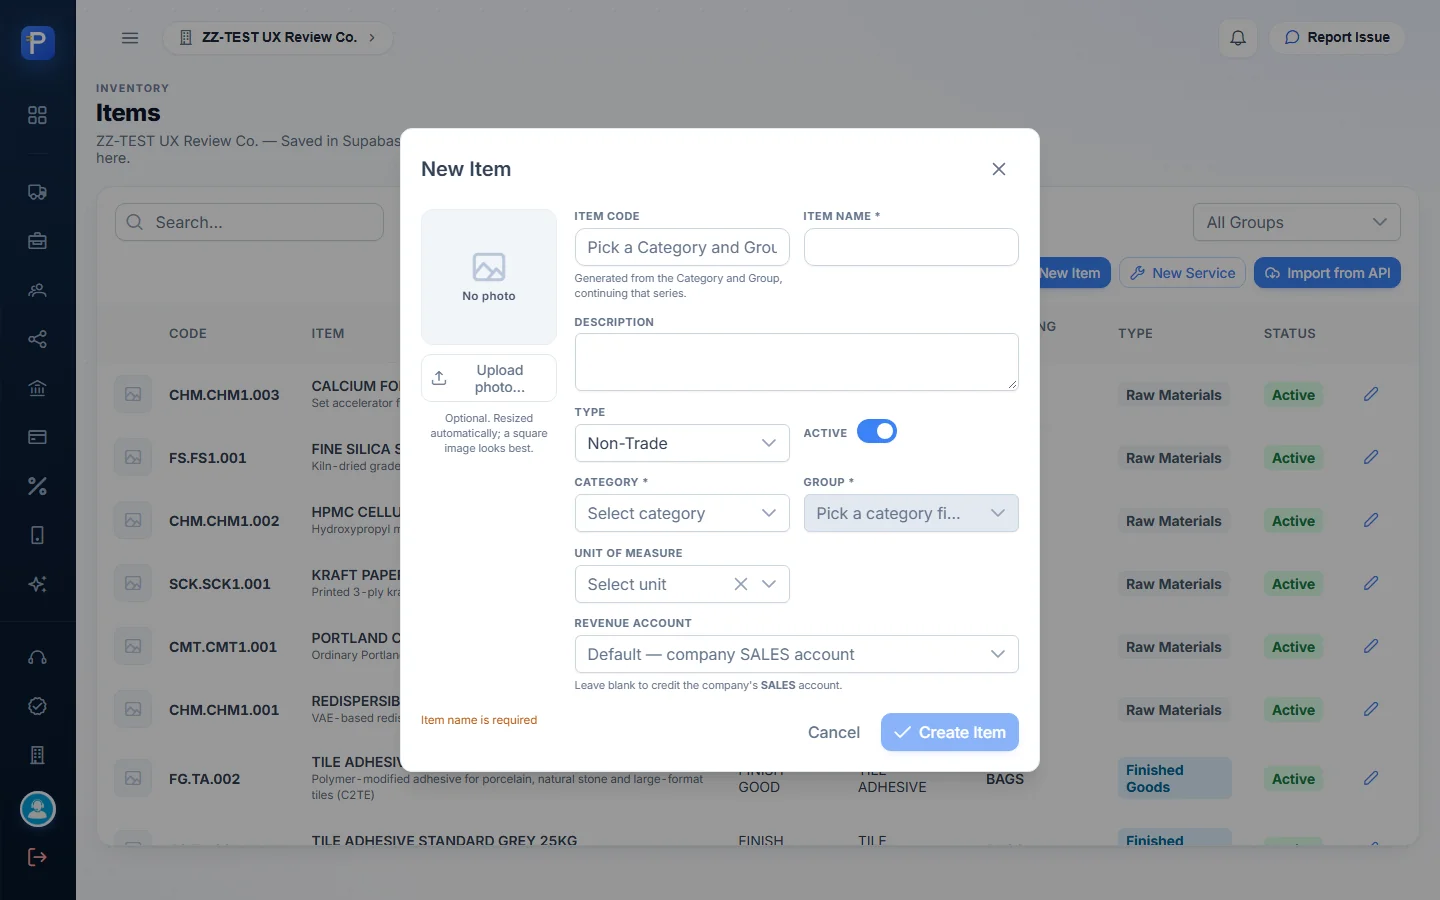The image size is (1440, 900).
Task: Click the share nodes icon in sidebar
Action: tap(37, 339)
